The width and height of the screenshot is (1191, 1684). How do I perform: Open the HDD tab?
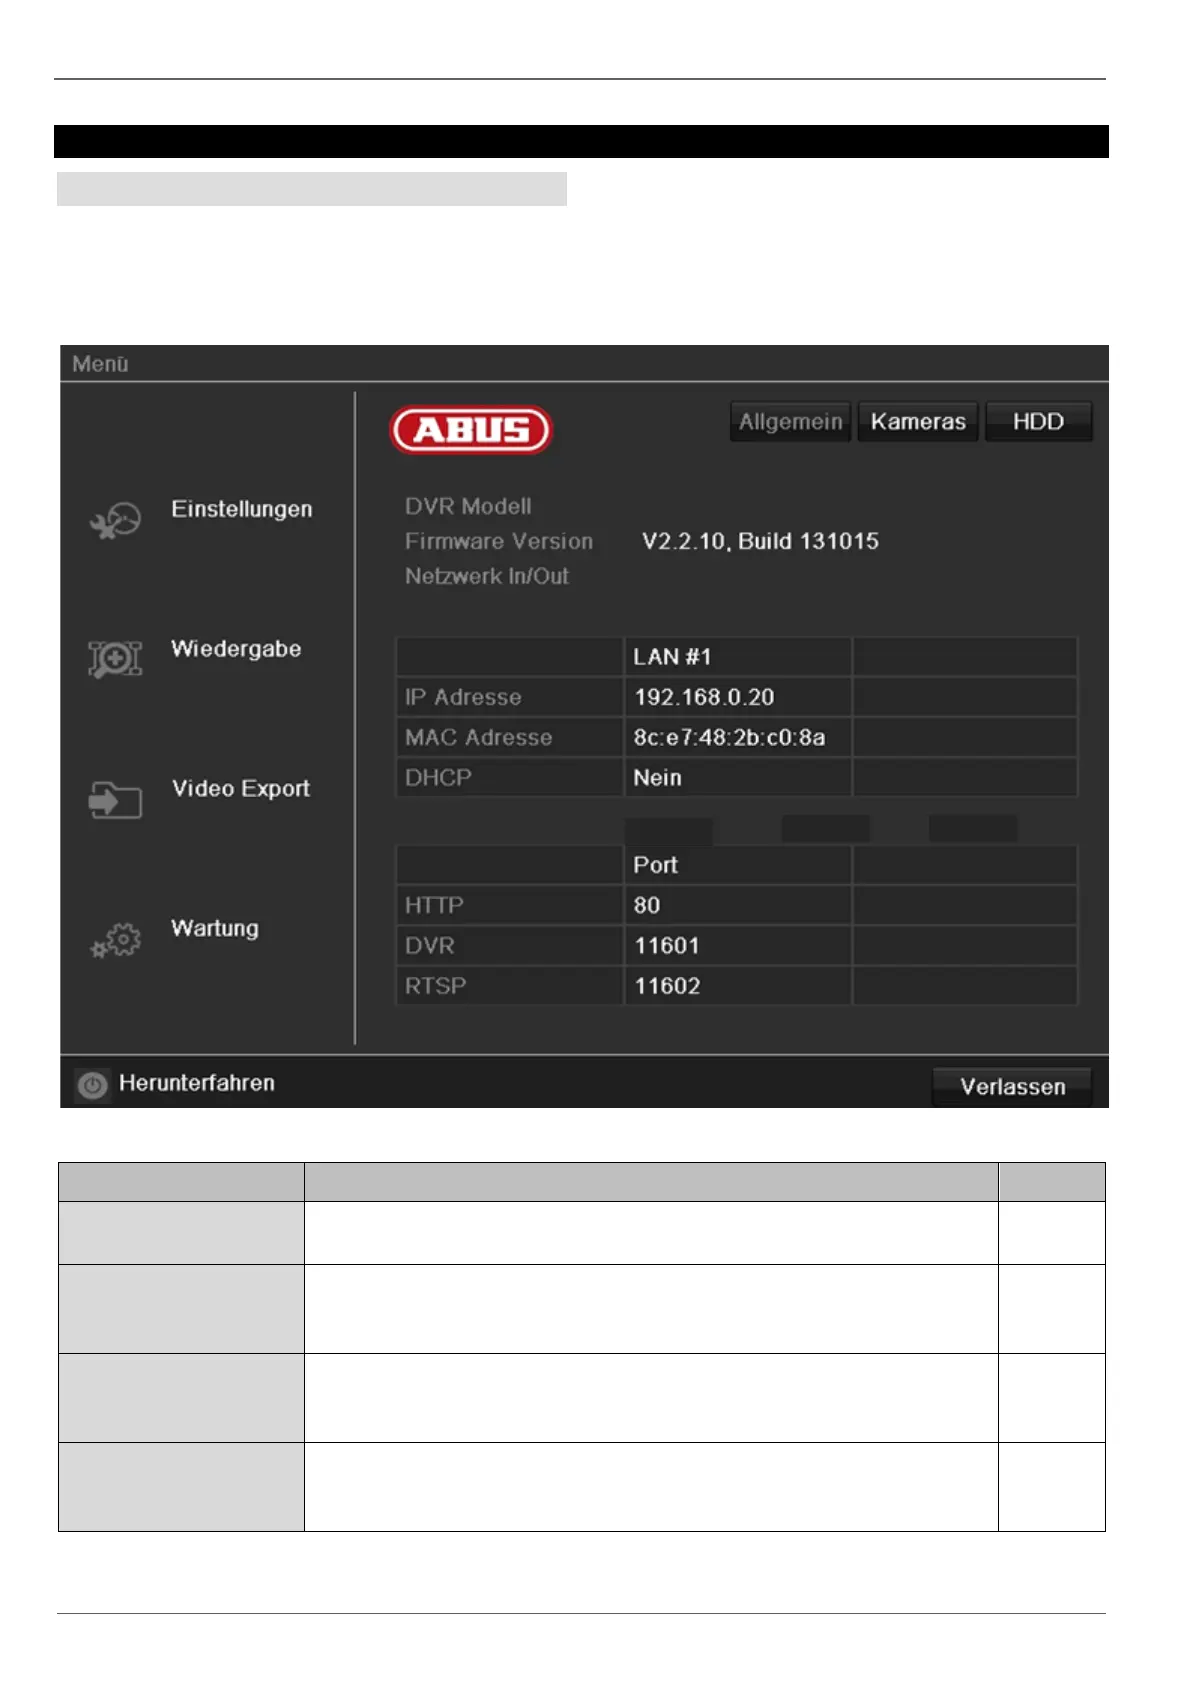pos(1038,422)
